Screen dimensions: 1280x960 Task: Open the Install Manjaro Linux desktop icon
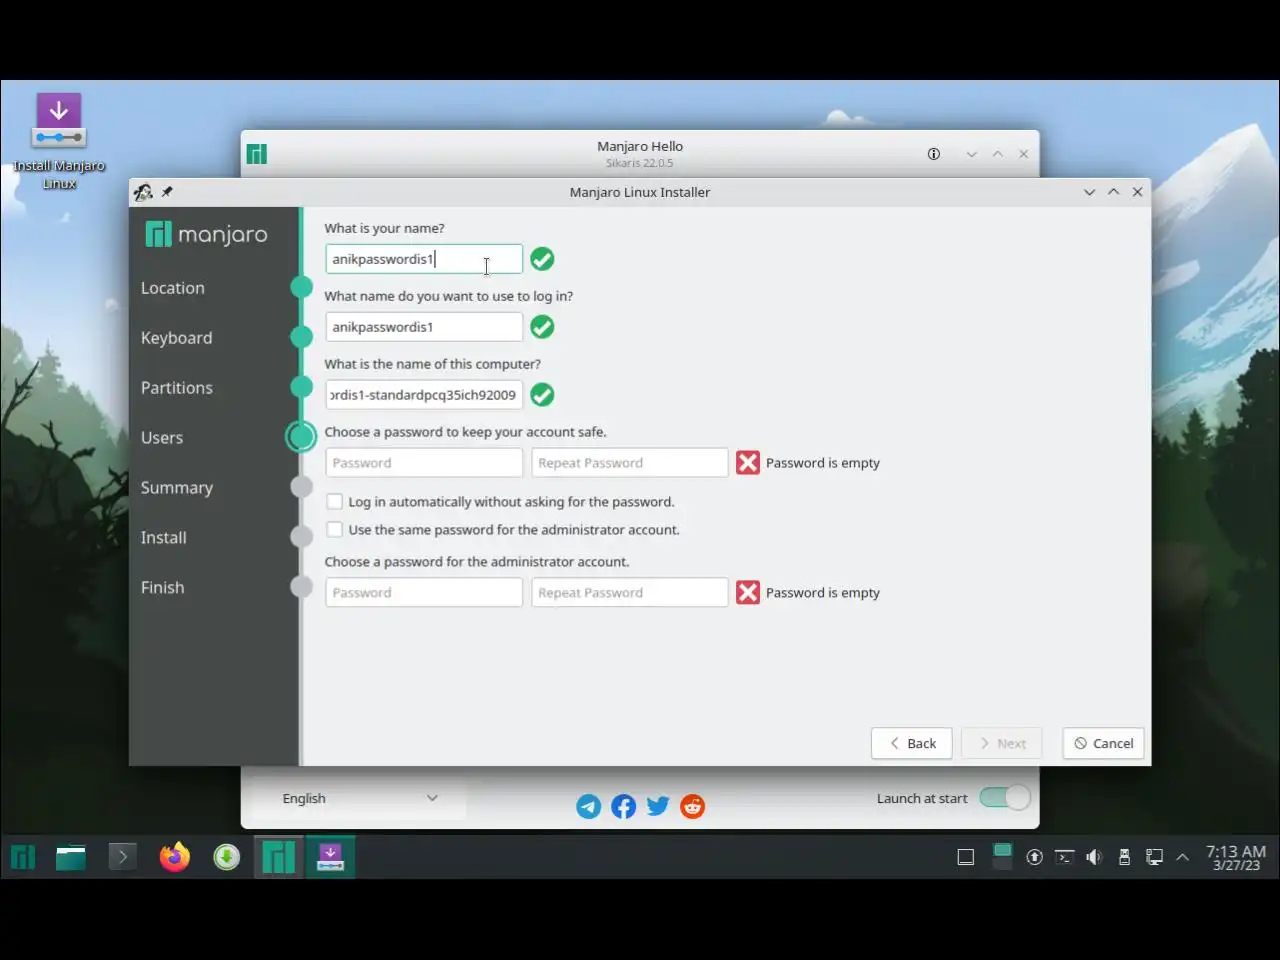[59, 140]
